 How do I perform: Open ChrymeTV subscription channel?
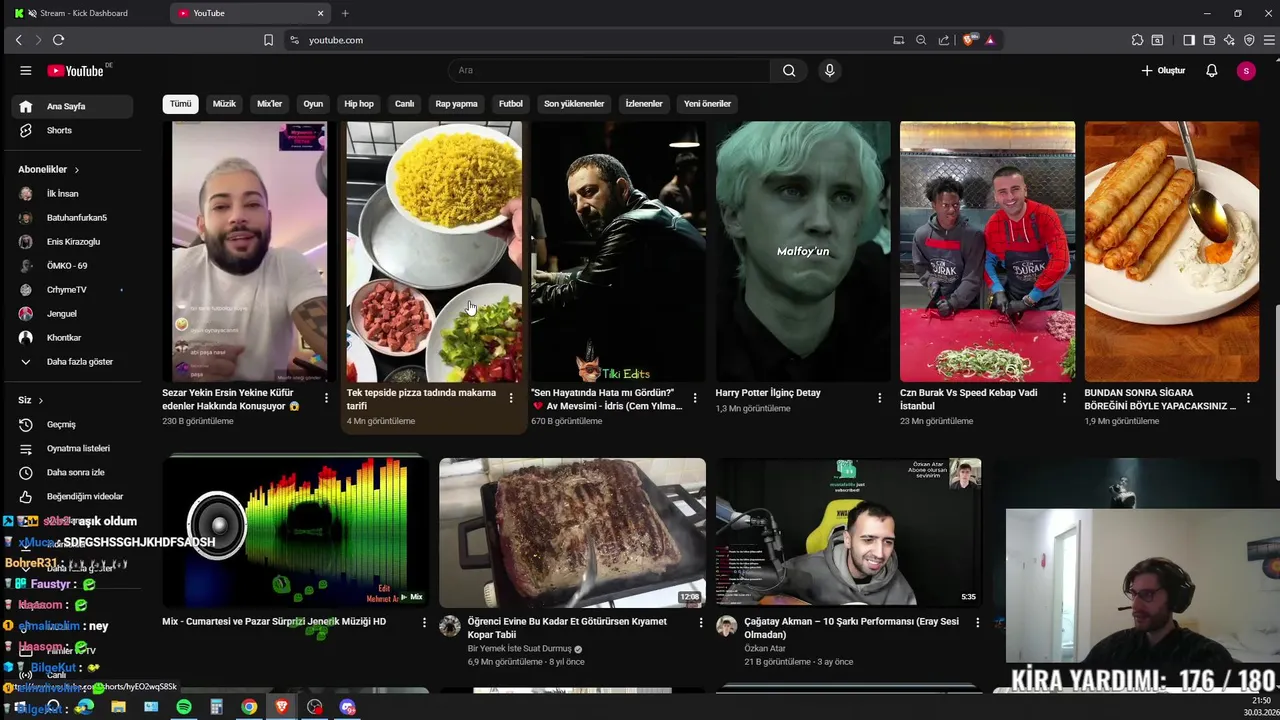(x=72, y=290)
